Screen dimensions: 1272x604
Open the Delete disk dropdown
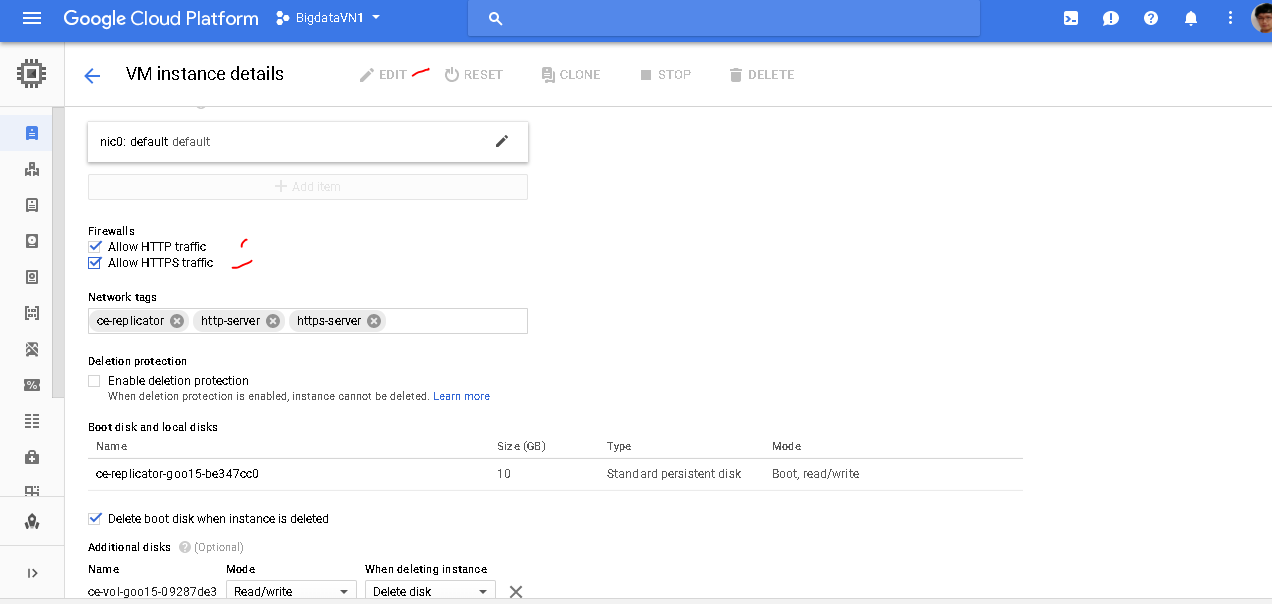[x=430, y=591]
